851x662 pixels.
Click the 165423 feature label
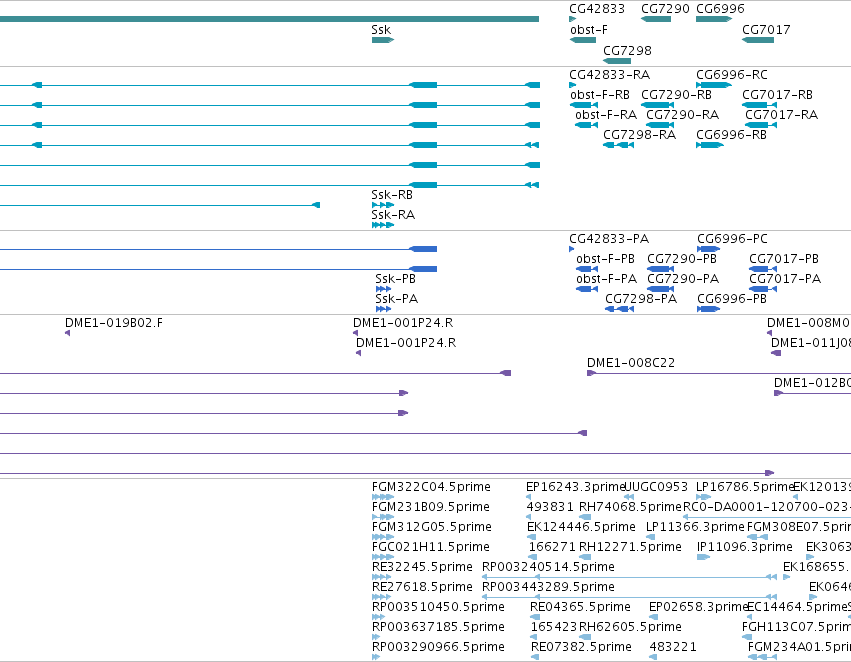click(554, 627)
